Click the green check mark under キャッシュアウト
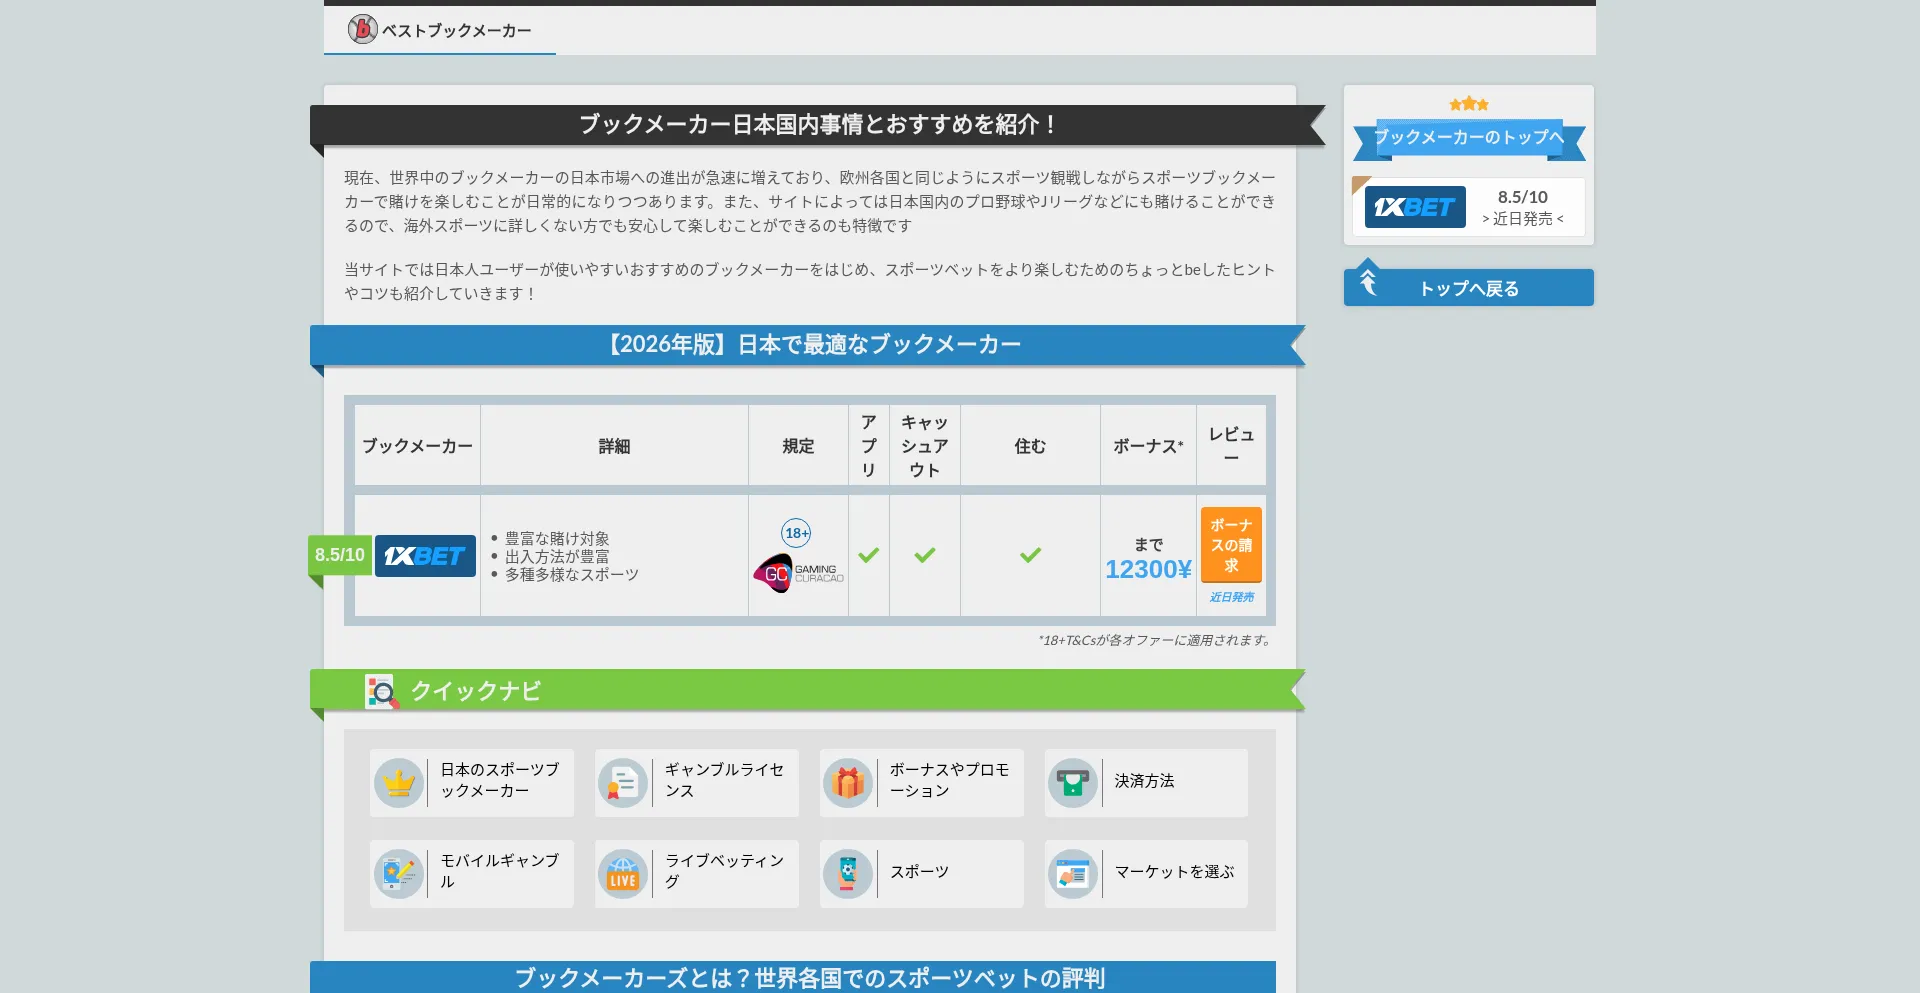 coord(925,555)
